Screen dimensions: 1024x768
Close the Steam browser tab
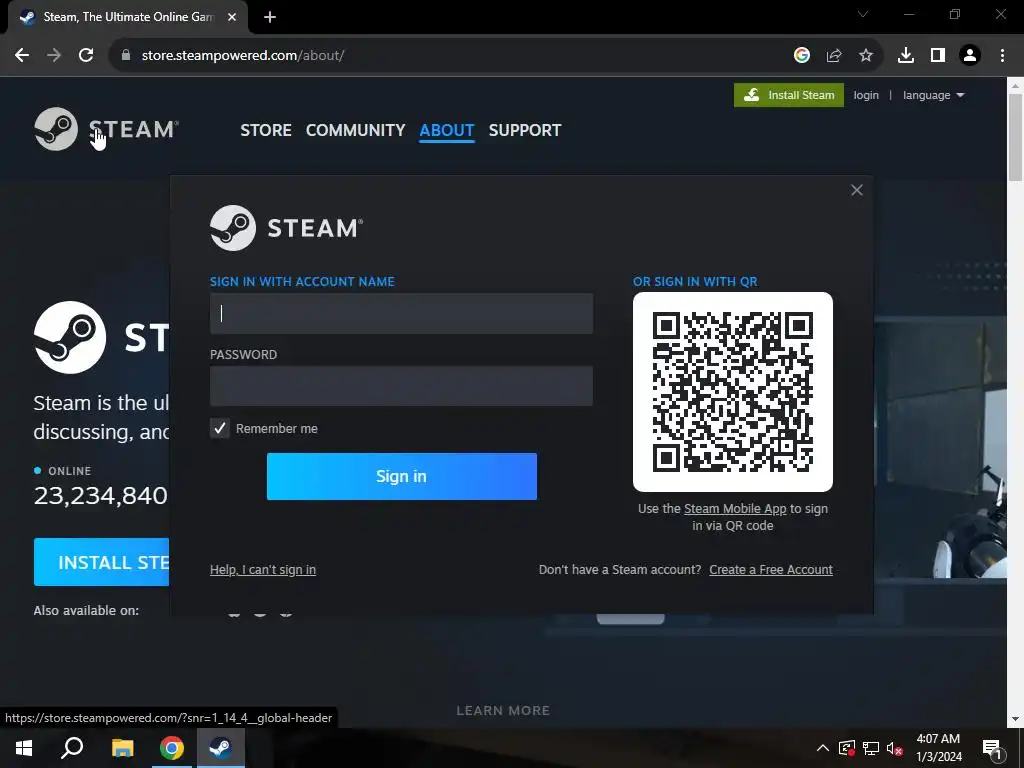point(232,17)
